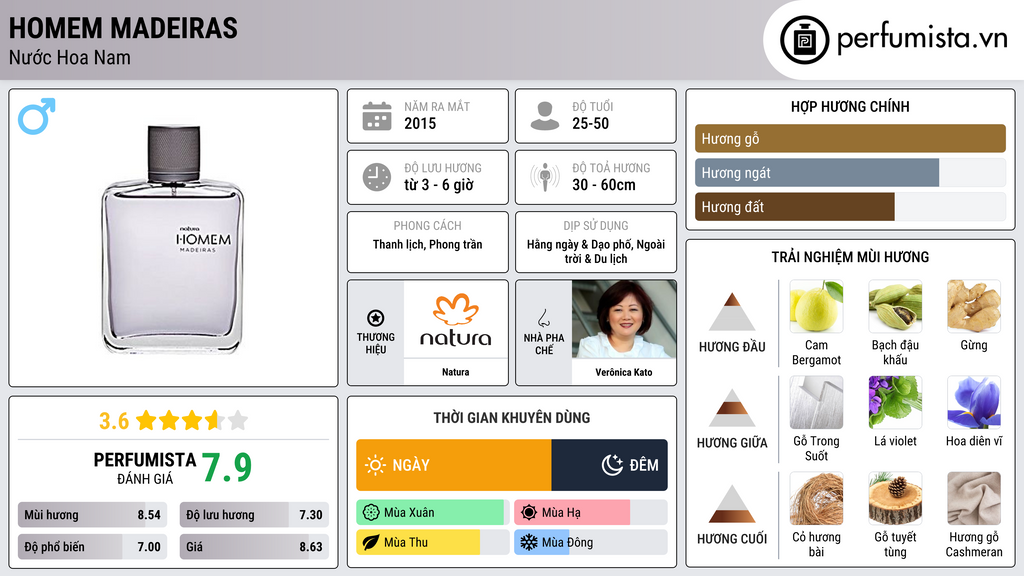Click the clock icon beside Độ lưu hương
Screen dimensions: 1024x576
377,177
